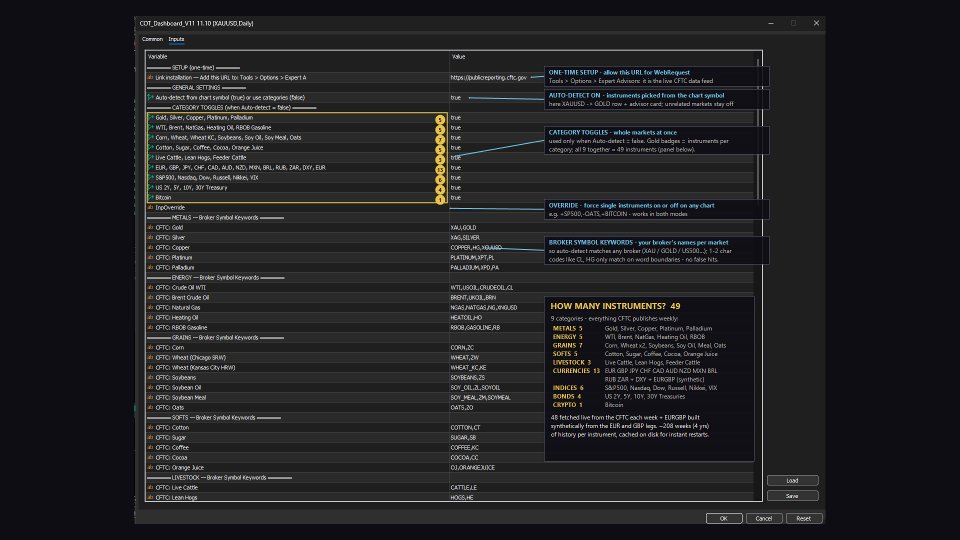The height and width of the screenshot is (540, 960).
Task: Click the string icon beside CFTC: Cotton
Action: coord(150,427)
